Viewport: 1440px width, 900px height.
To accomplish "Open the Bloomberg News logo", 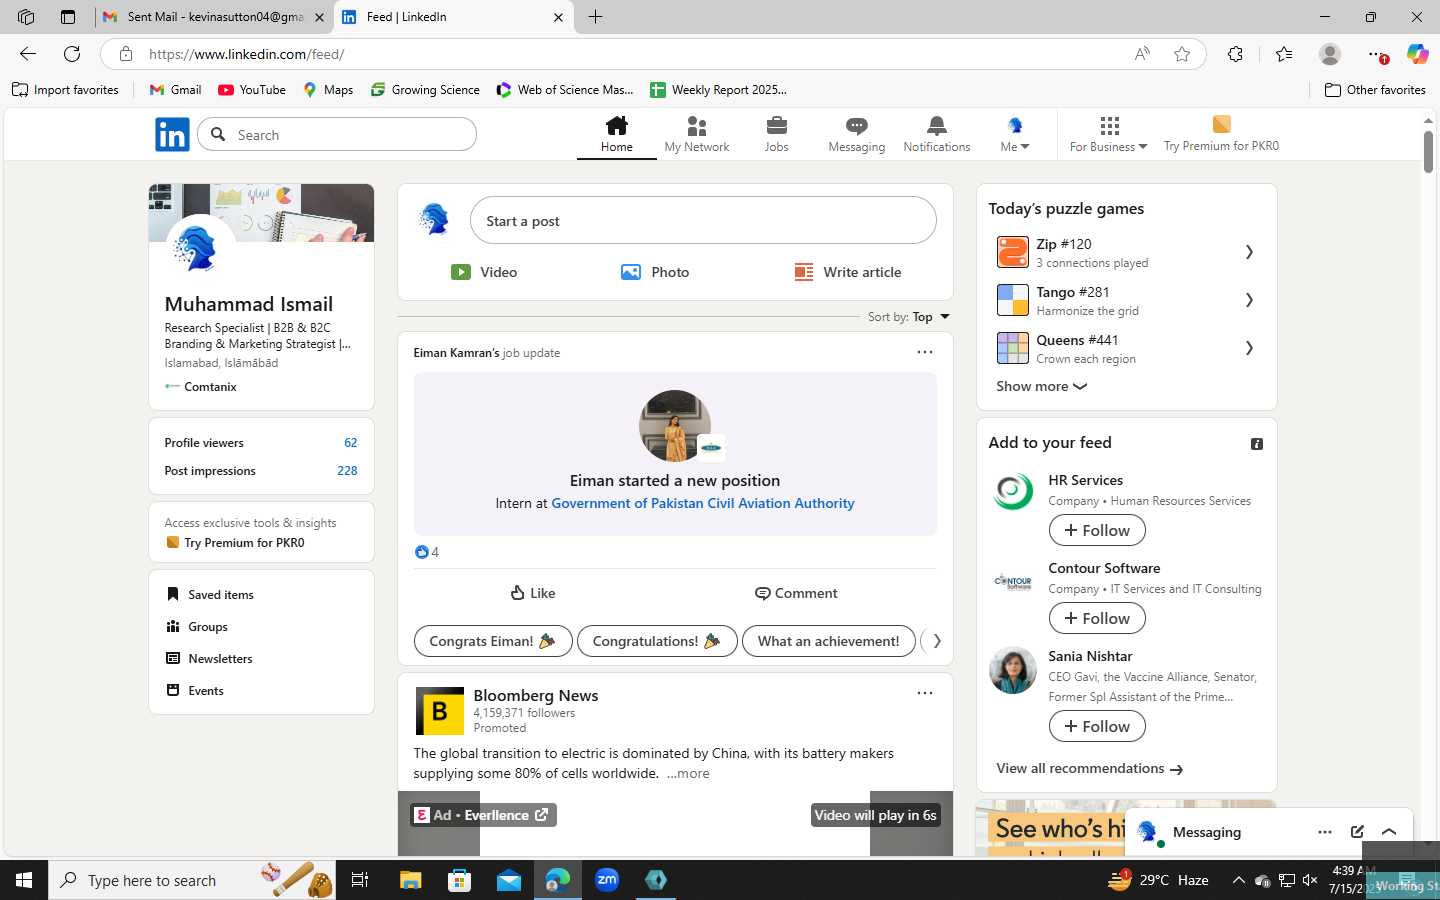I will click(x=440, y=711).
